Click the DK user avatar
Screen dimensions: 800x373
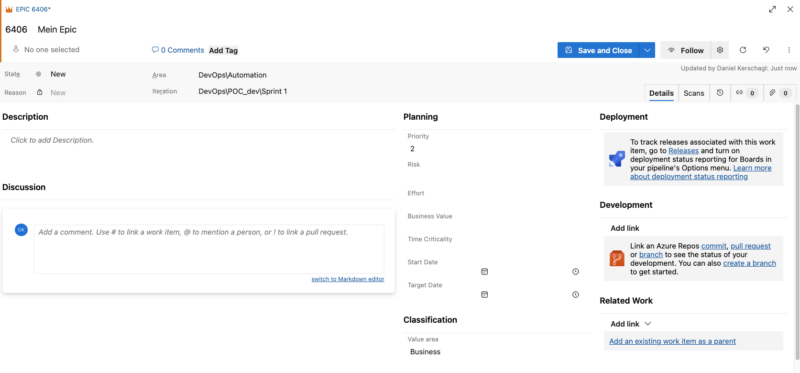(21, 230)
